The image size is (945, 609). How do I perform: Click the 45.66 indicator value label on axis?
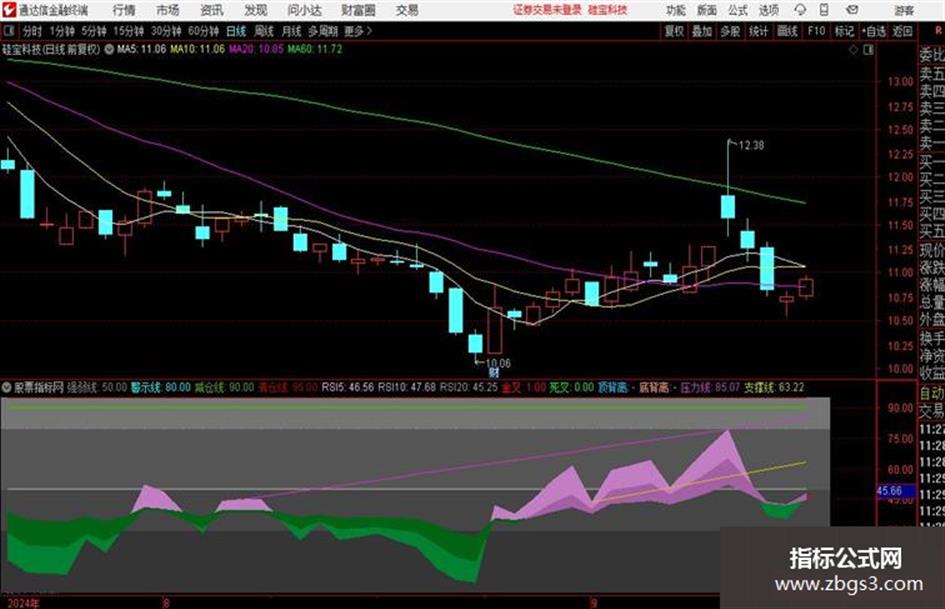(x=890, y=491)
